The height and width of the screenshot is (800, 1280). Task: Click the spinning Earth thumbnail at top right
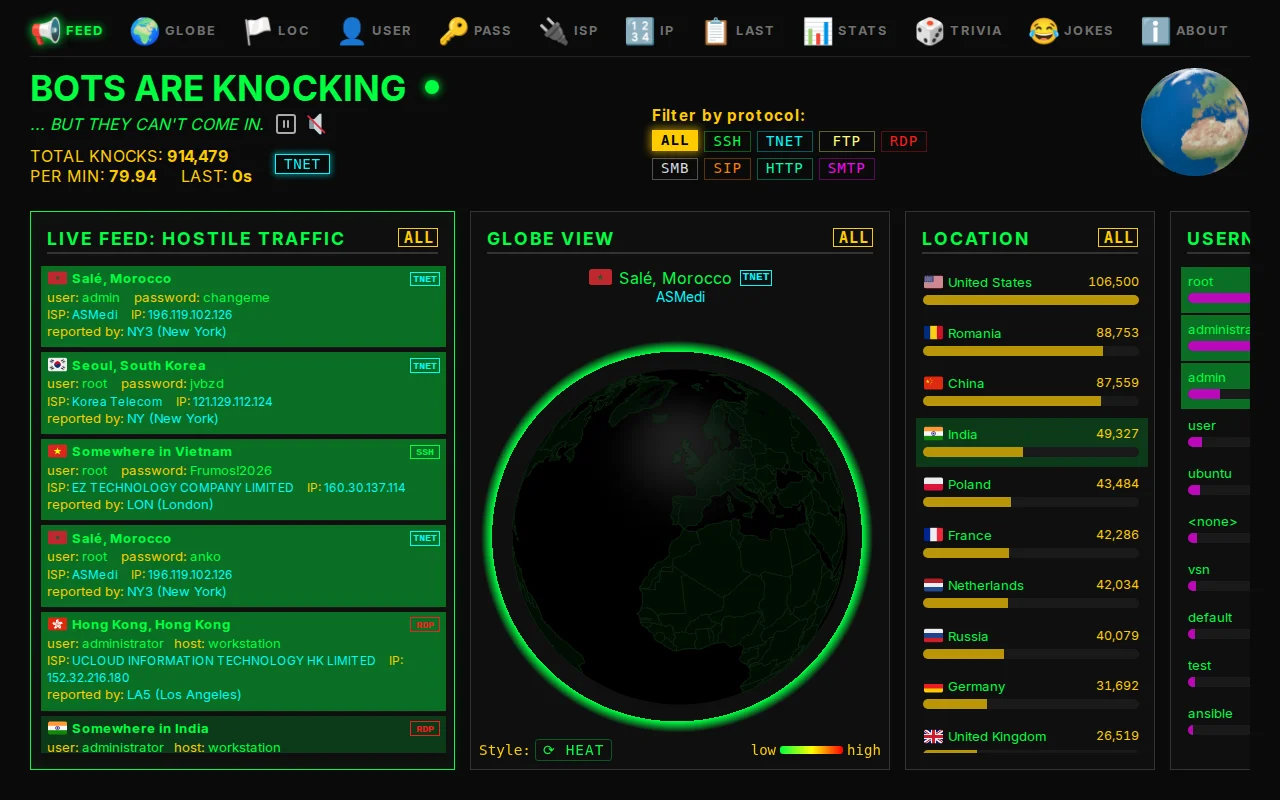(x=1195, y=122)
